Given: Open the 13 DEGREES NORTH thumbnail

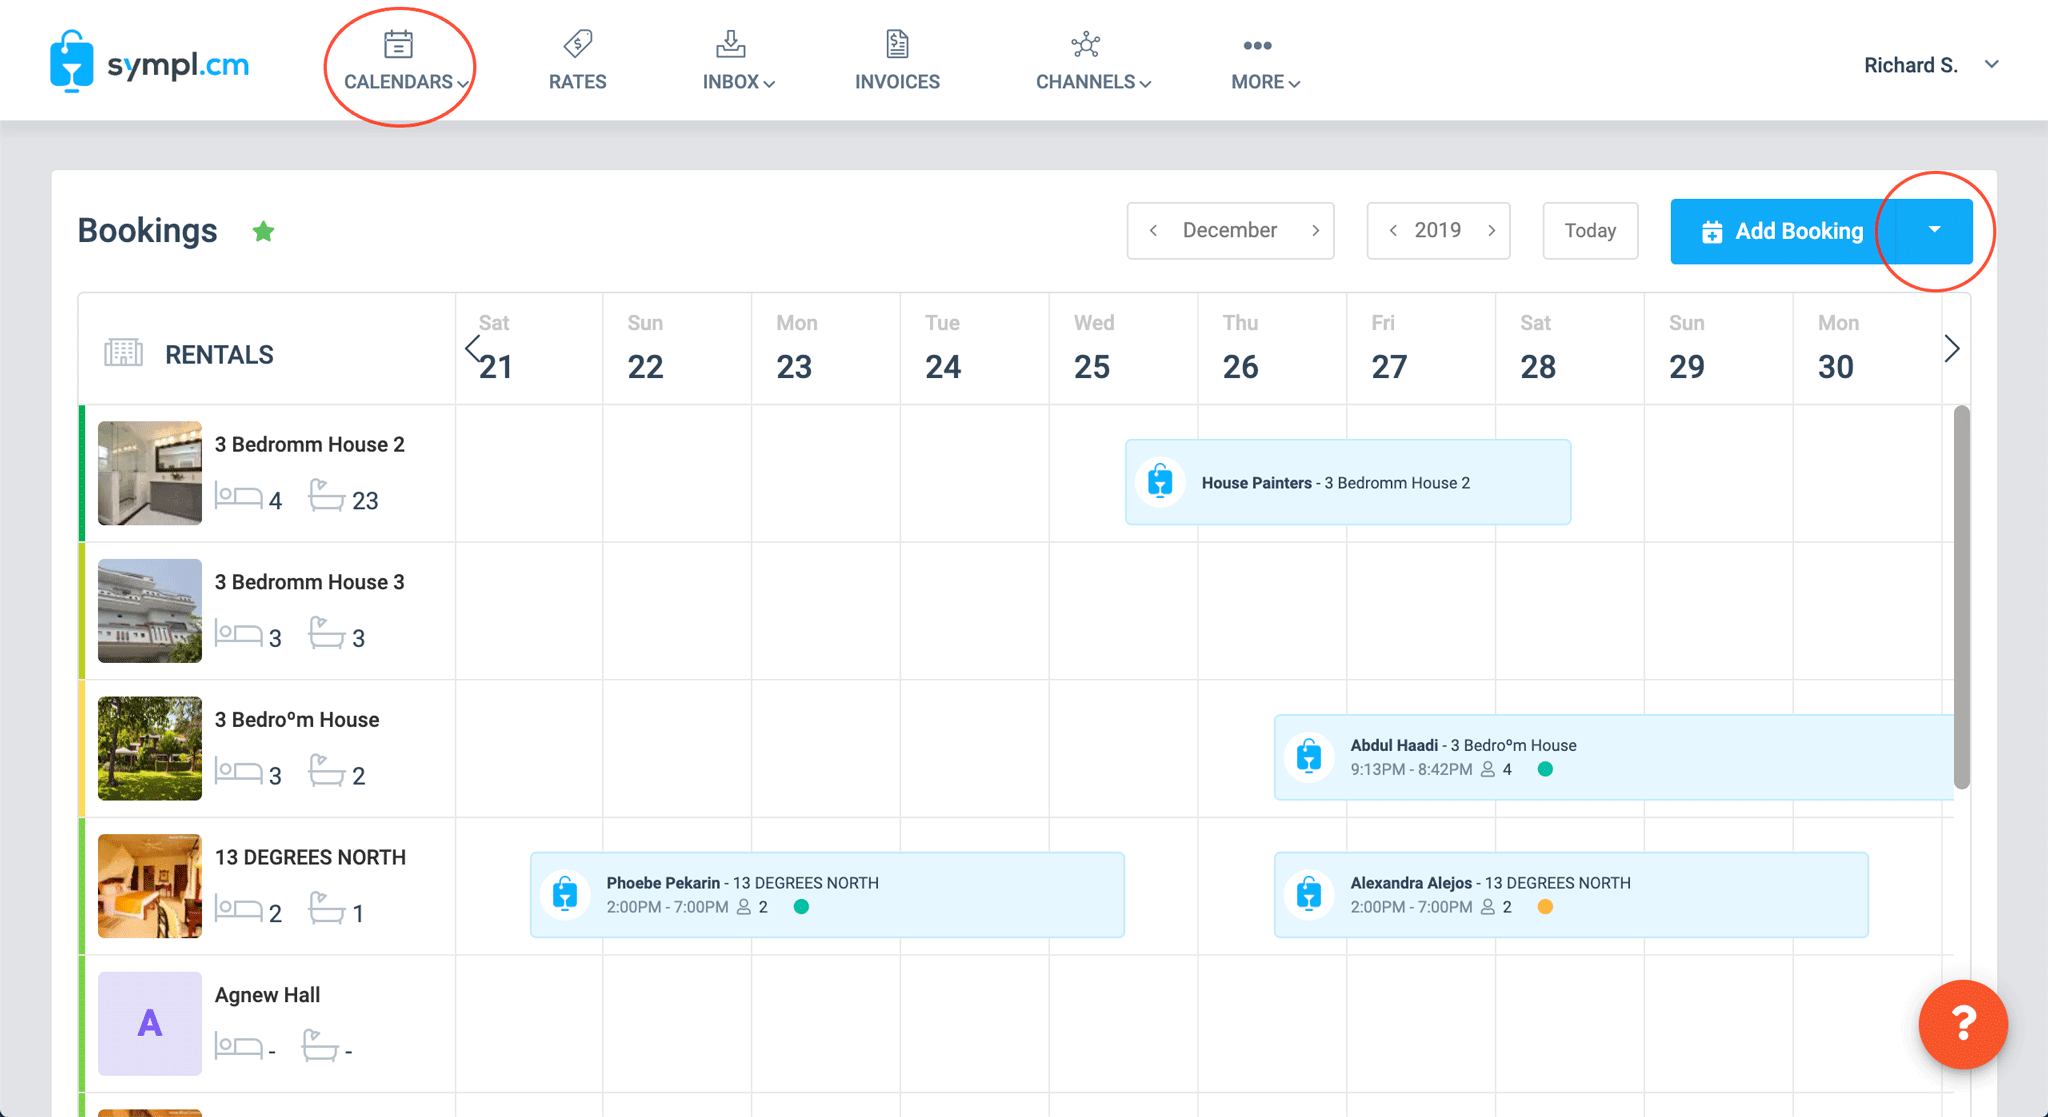Looking at the screenshot, I should click(150, 886).
